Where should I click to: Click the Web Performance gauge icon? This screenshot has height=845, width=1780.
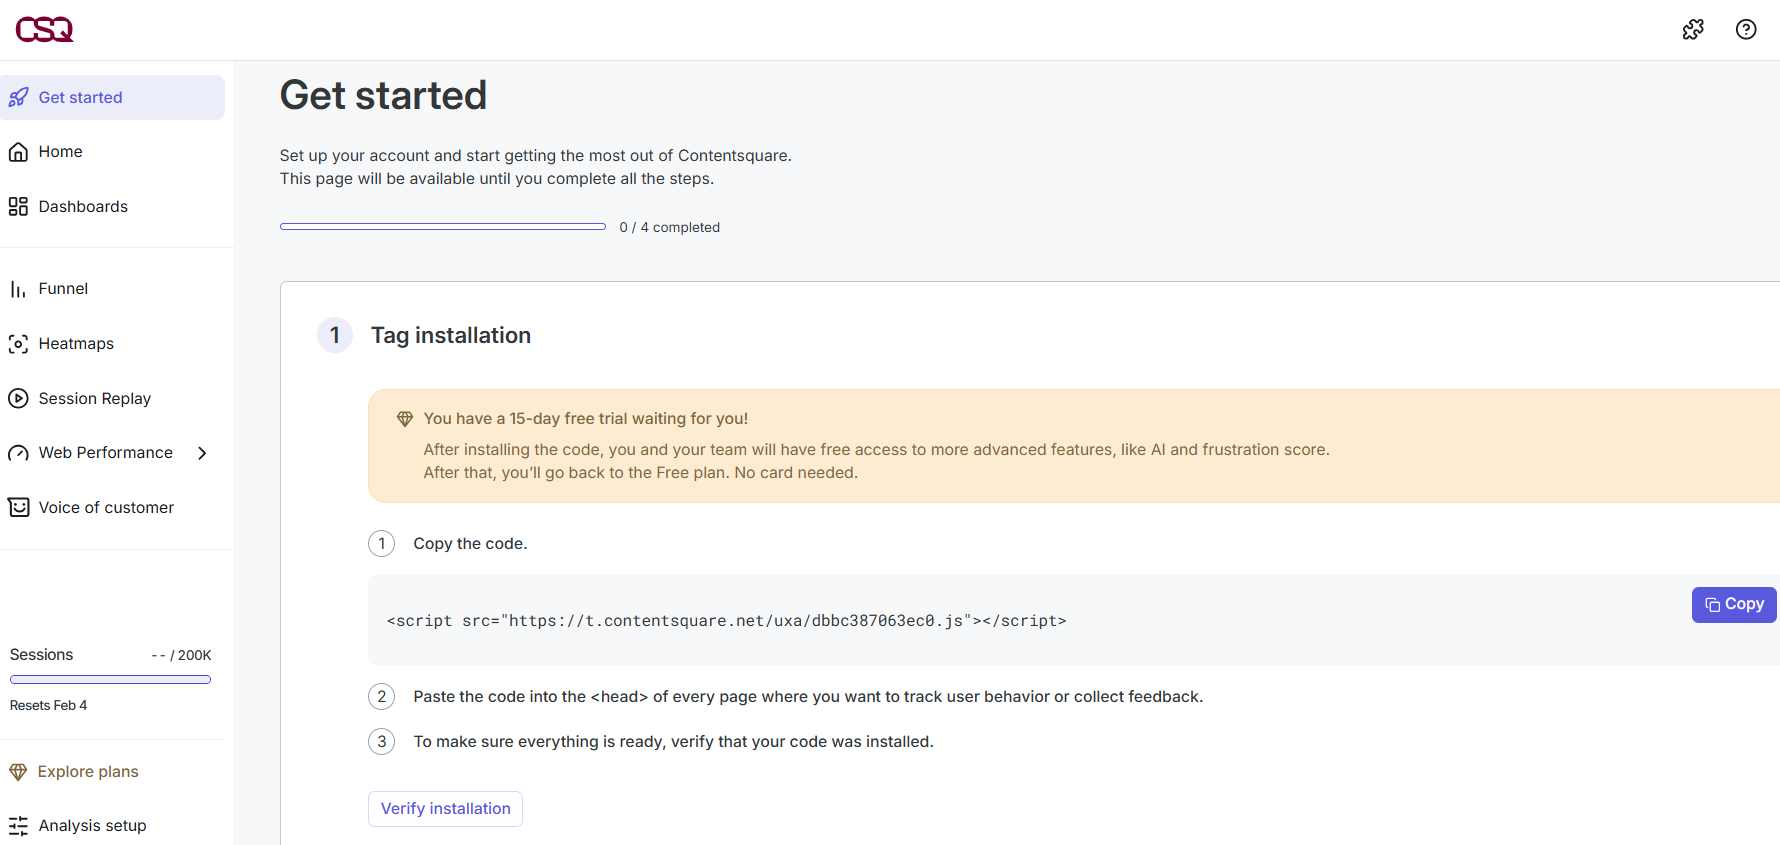pos(18,454)
